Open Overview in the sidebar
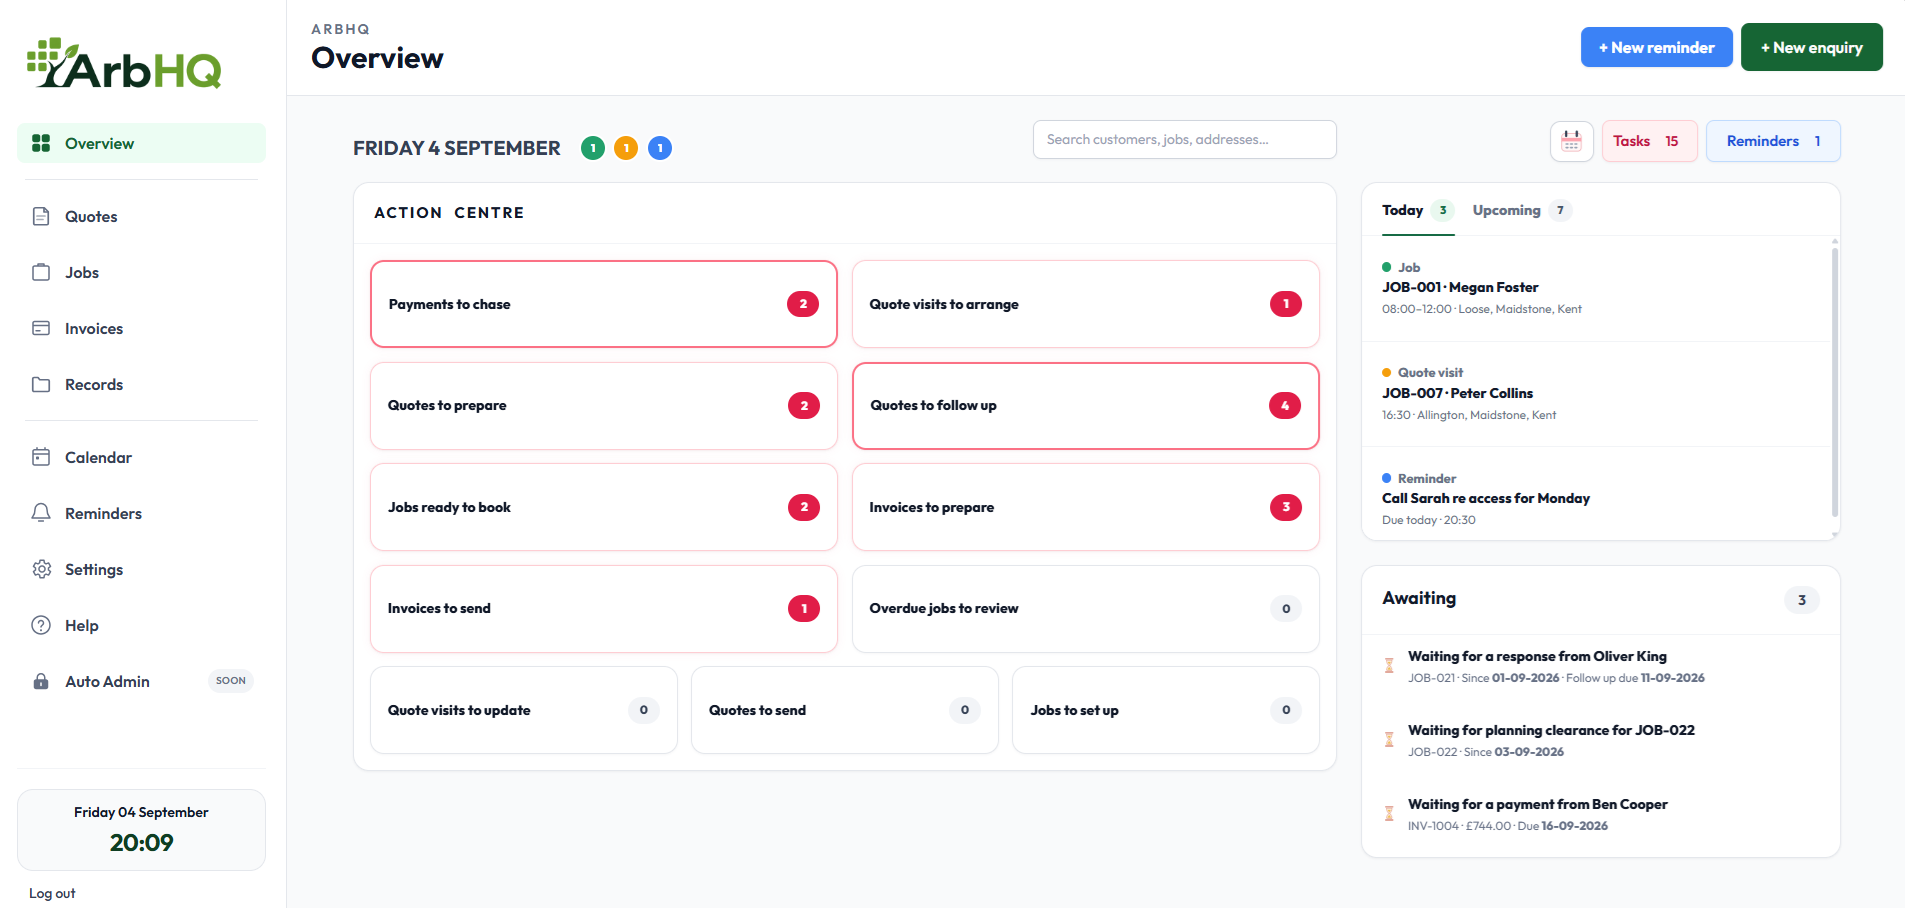 (141, 143)
